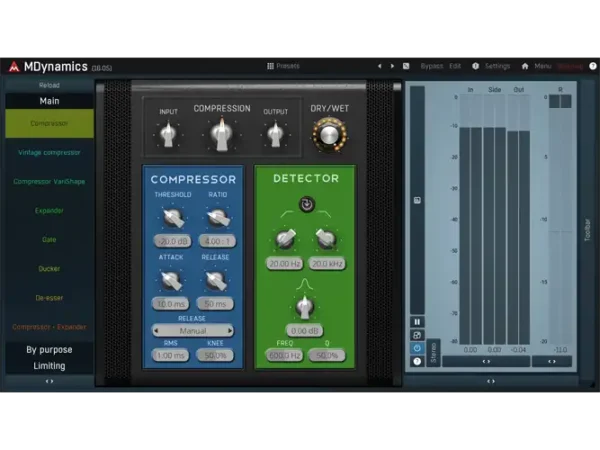Click the release 50 ms value field
This screenshot has width=600, height=450.
[215, 304]
